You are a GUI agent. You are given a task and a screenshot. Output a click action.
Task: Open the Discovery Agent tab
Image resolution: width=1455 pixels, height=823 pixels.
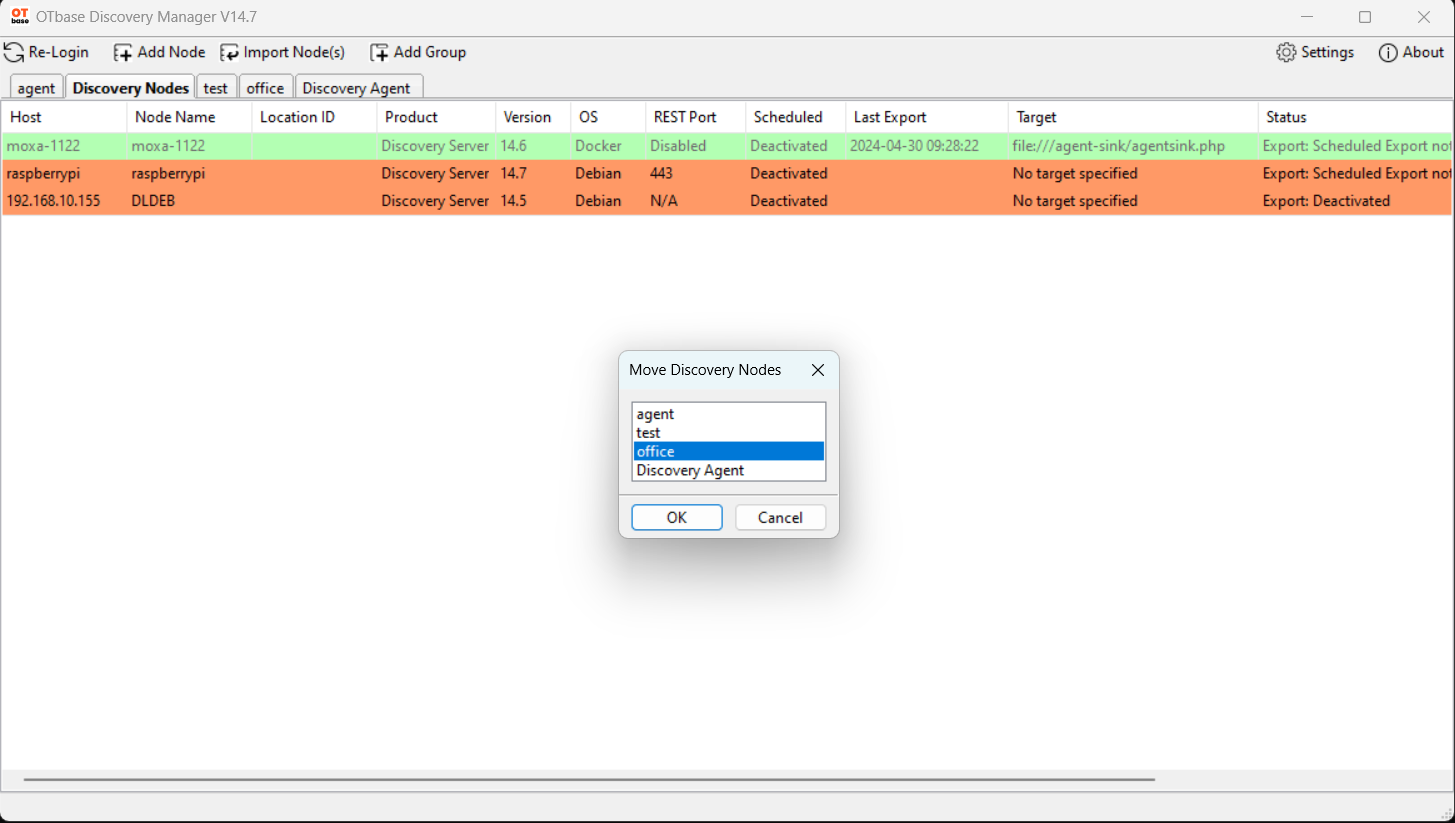pos(357,88)
